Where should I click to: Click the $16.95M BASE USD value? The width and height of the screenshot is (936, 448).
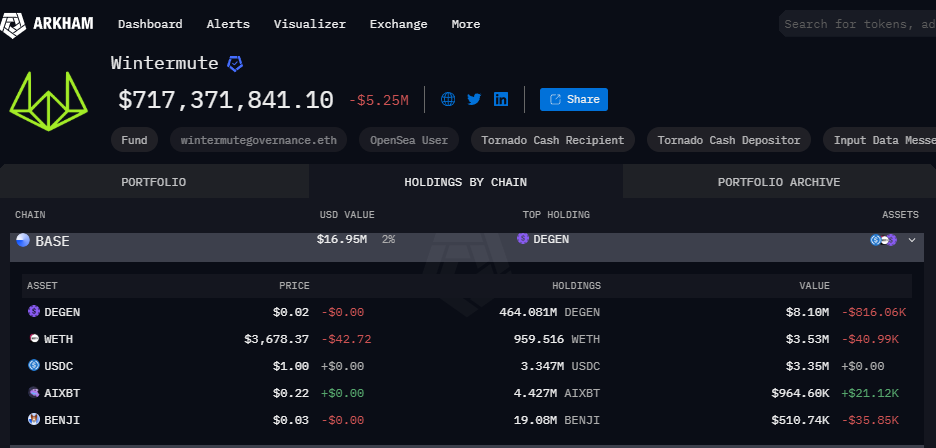pyautogui.click(x=342, y=239)
